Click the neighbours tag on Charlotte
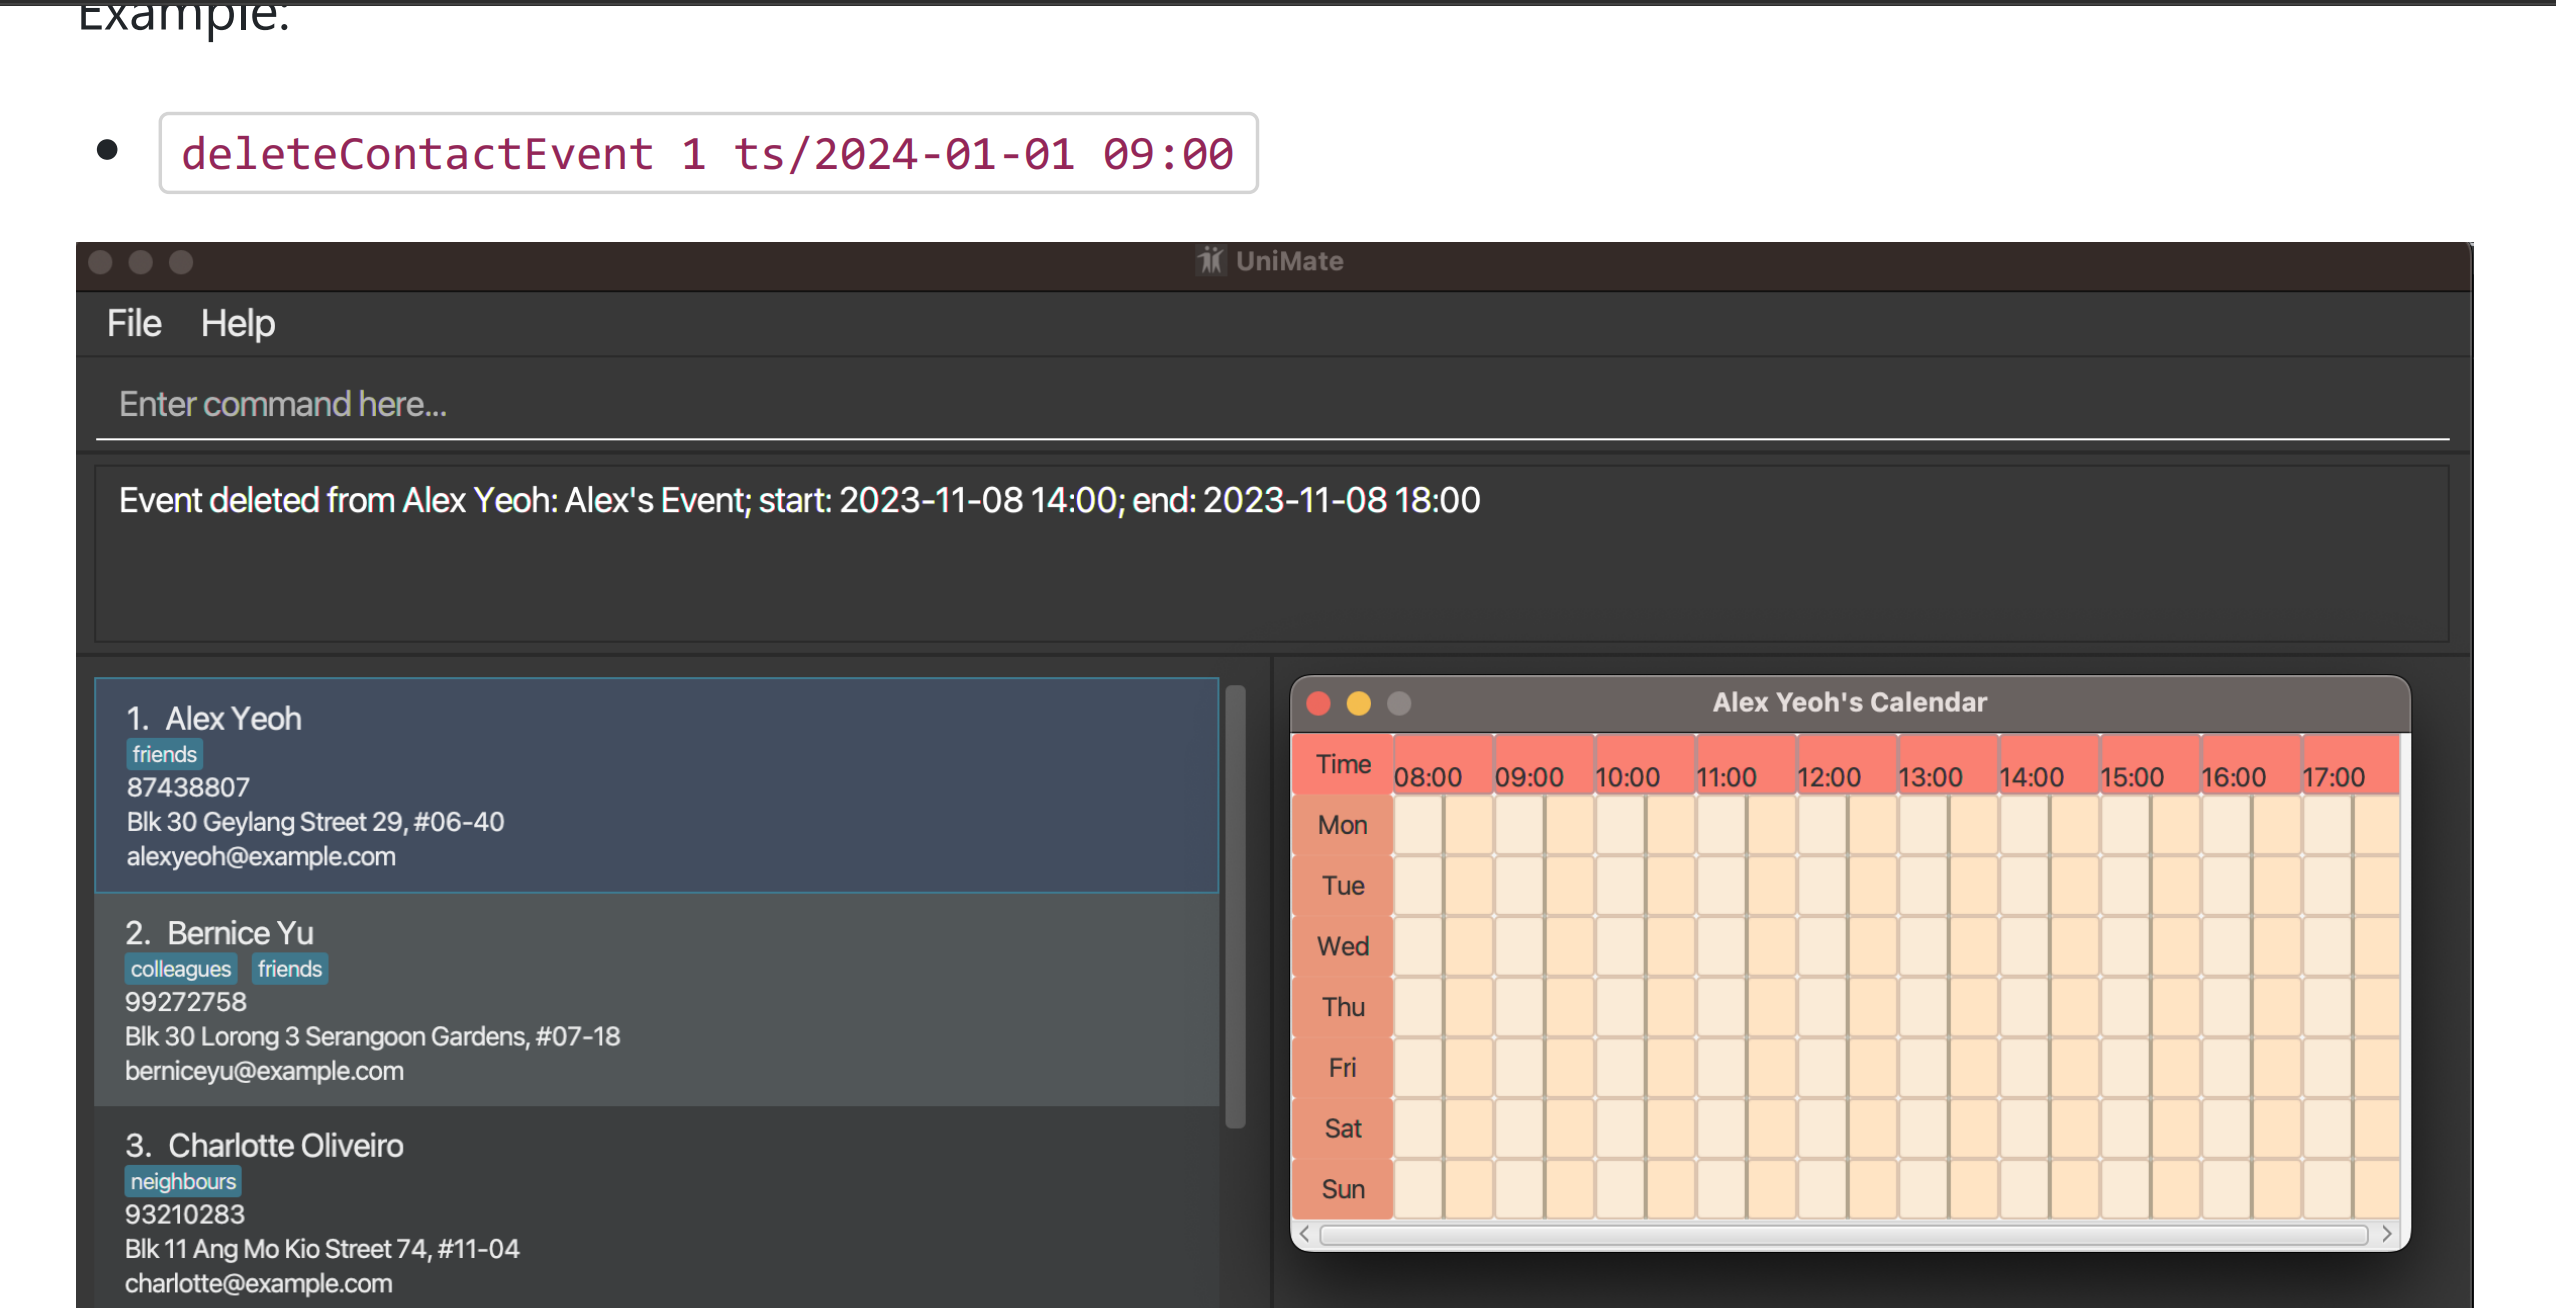Viewport: 2556px width, 1308px height. [183, 1181]
